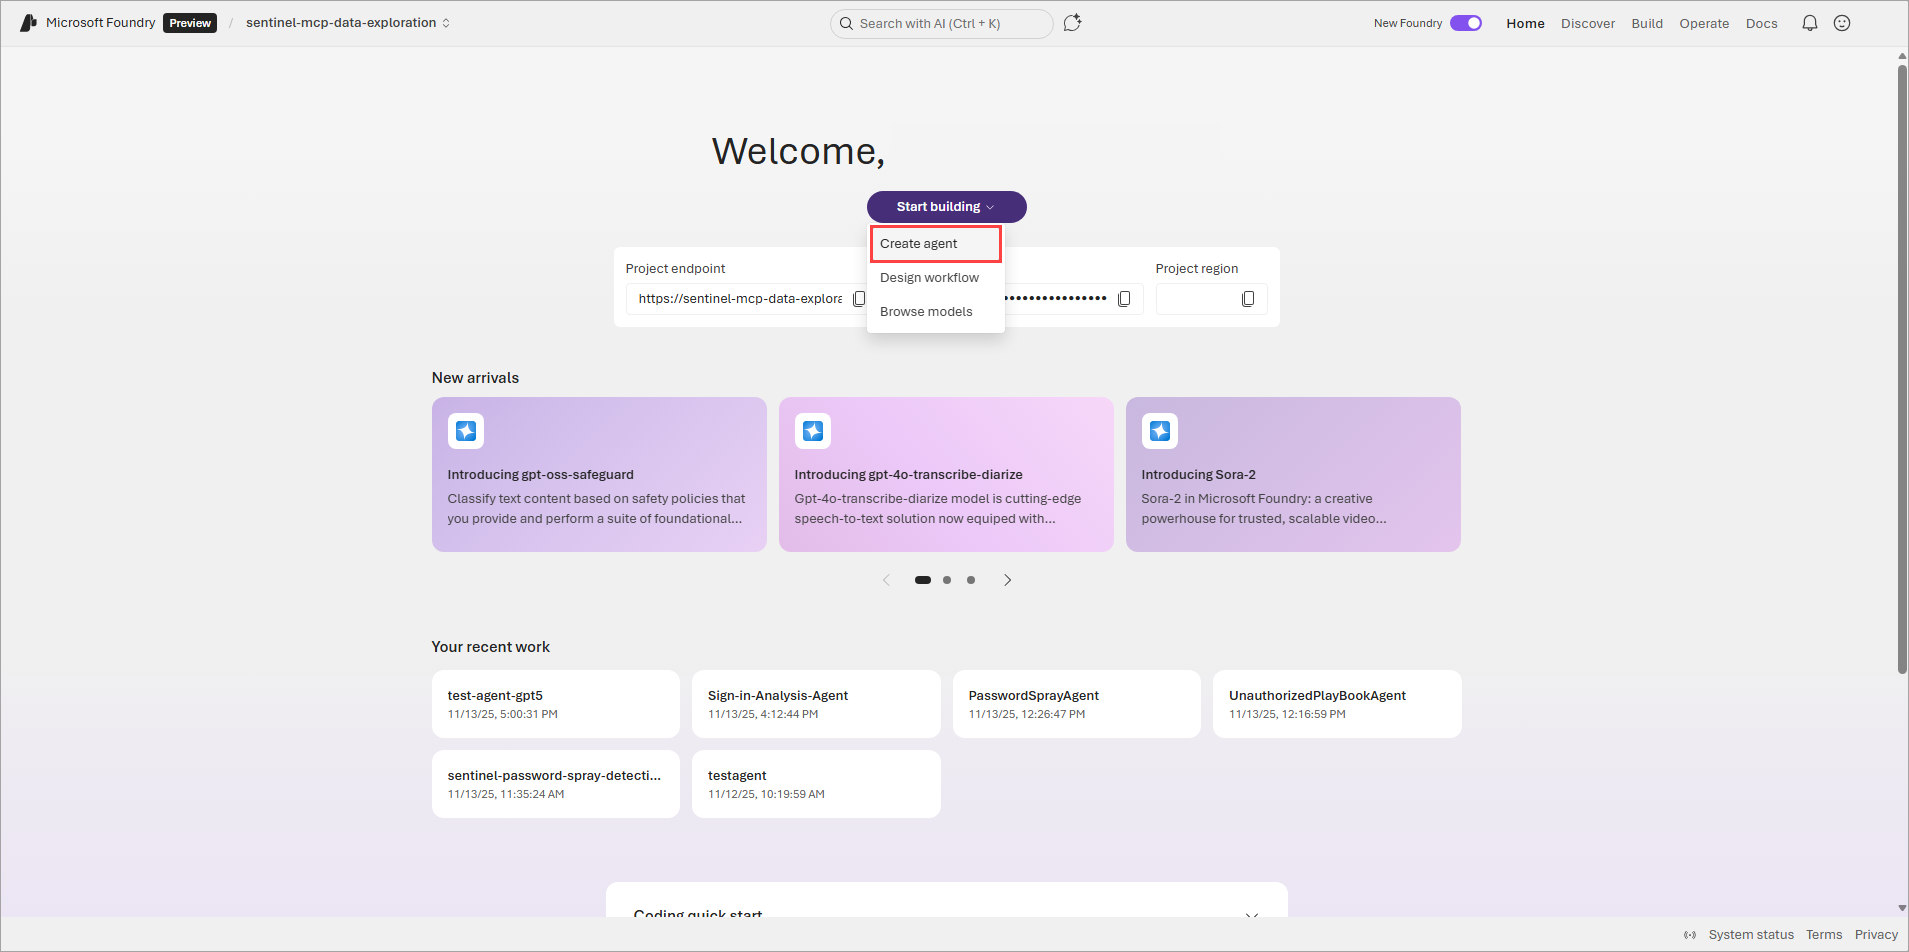The width and height of the screenshot is (1909, 952).
Task: Click the Microsoft Foundry title text
Action: [101, 23]
